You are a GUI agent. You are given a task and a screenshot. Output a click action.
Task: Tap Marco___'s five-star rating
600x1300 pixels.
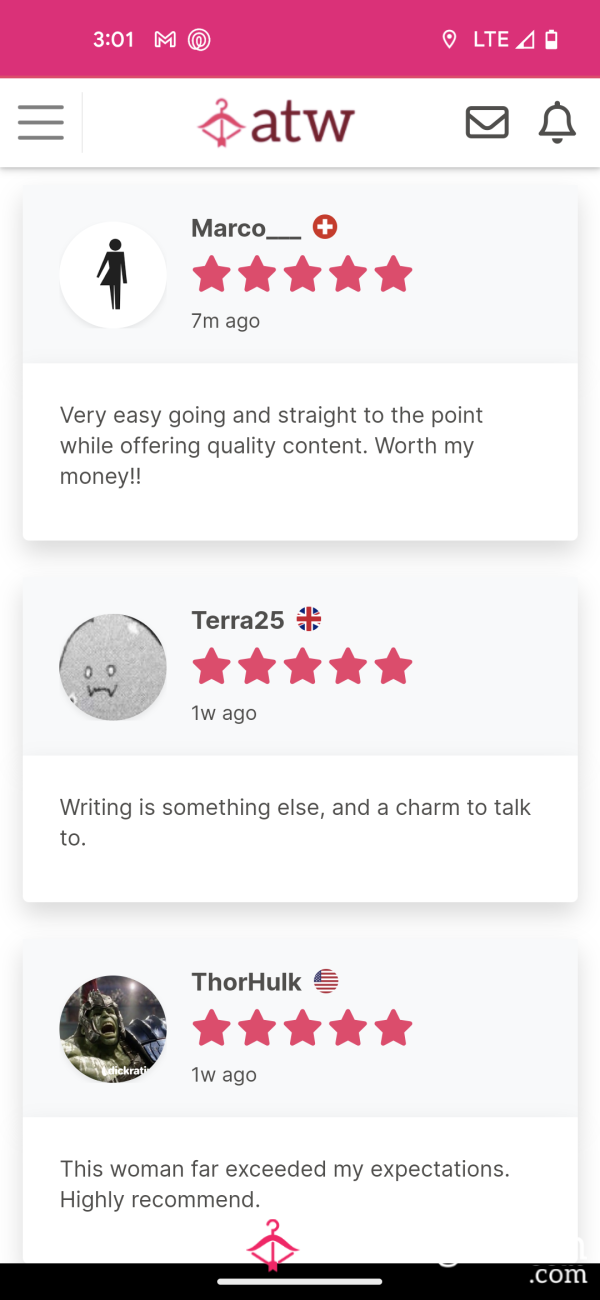(302, 274)
